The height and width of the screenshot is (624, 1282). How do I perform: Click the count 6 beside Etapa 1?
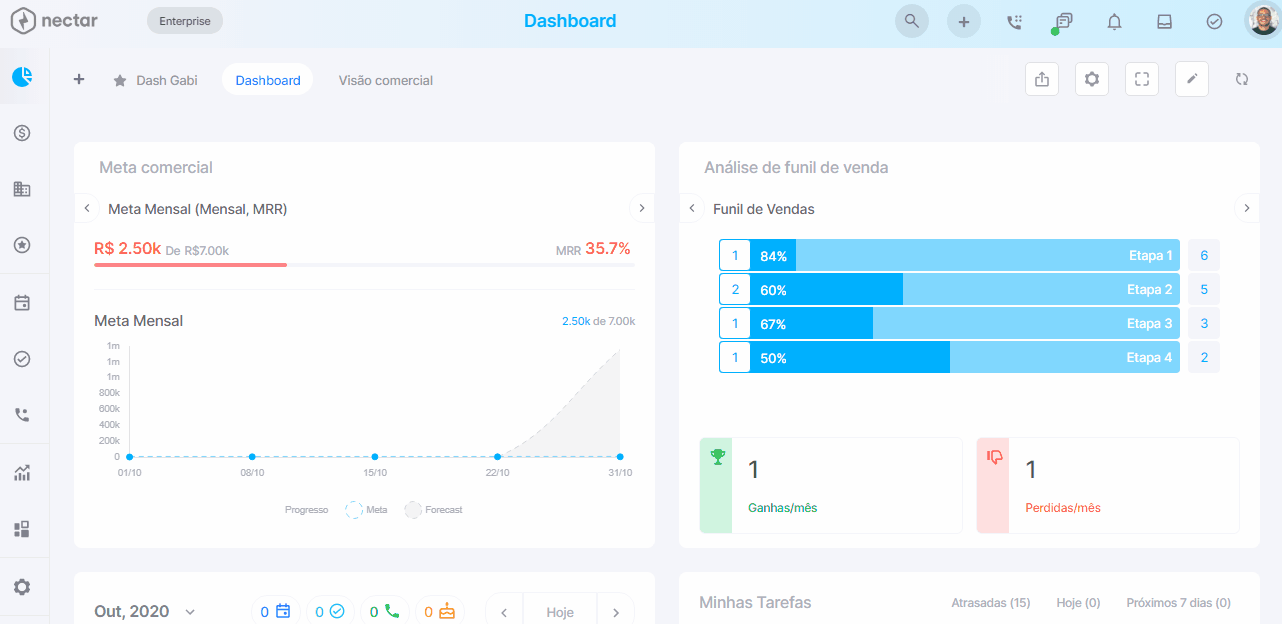1204,256
